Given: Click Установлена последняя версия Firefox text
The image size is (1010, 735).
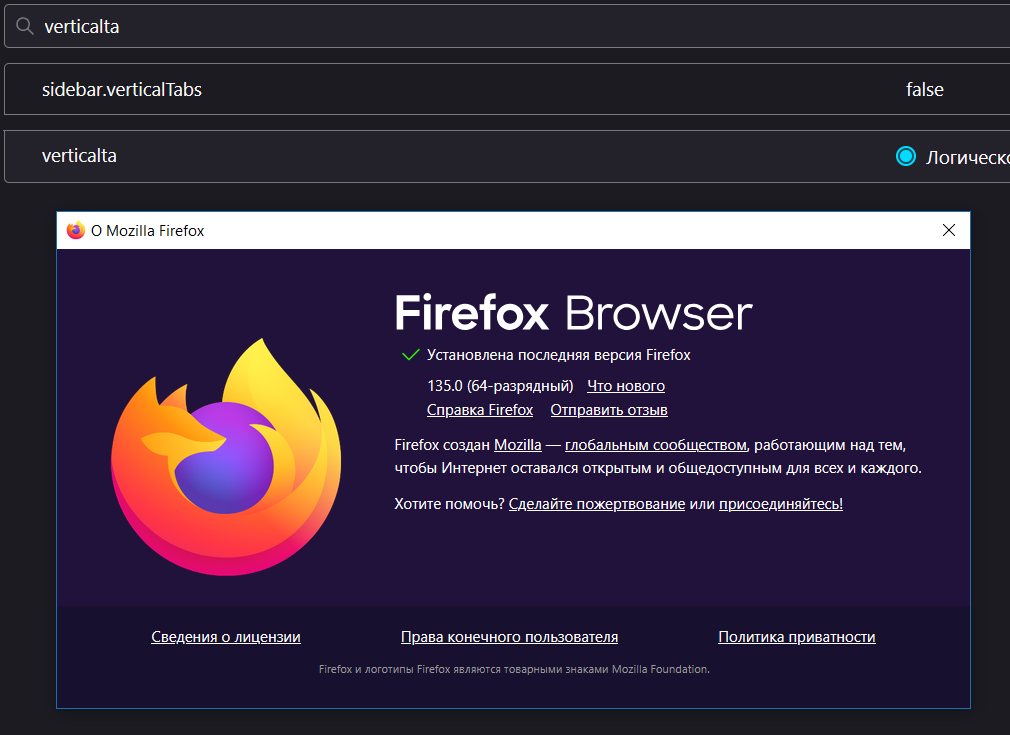Looking at the screenshot, I should pos(558,355).
